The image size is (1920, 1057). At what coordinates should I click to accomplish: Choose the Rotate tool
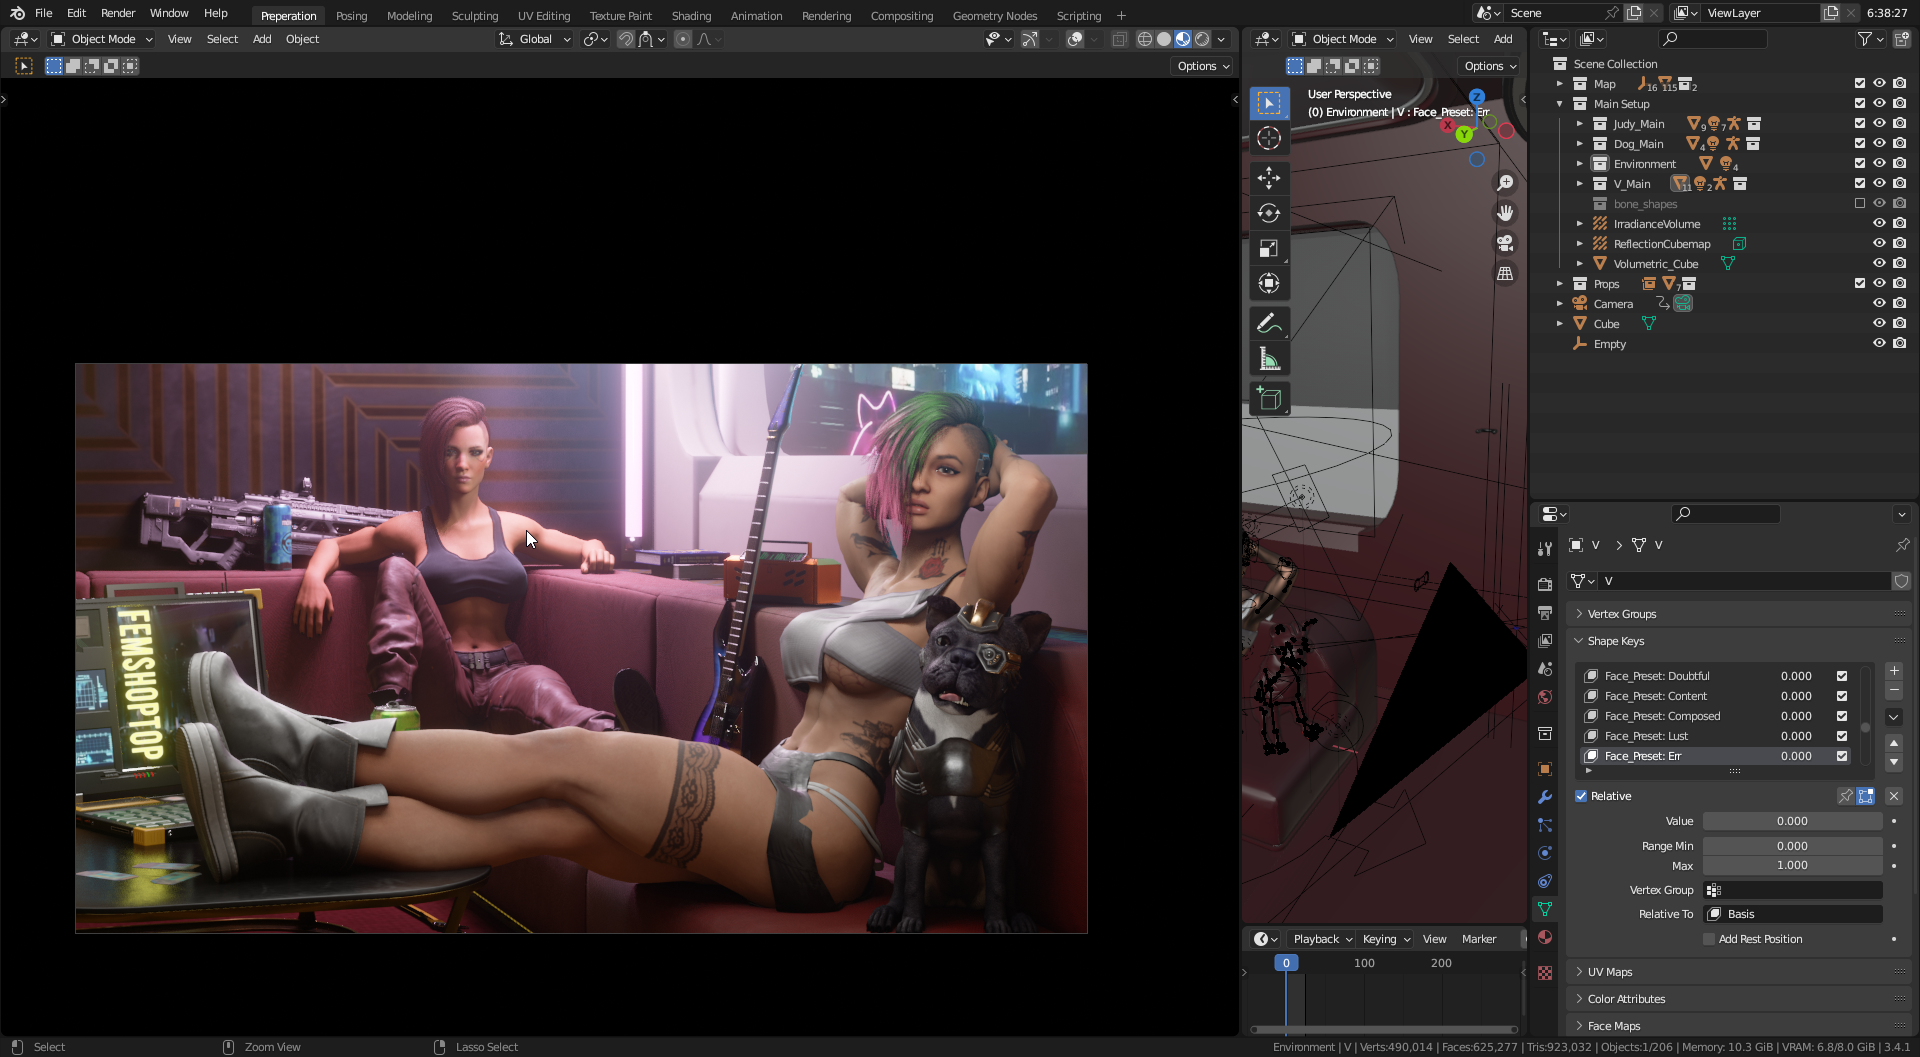coord(1269,213)
